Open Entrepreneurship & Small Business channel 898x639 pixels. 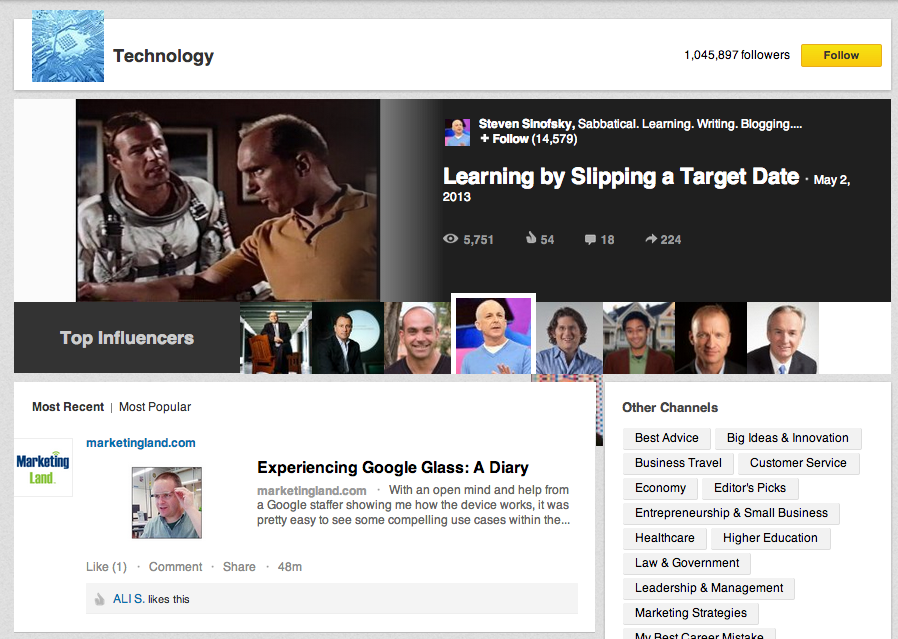731,513
